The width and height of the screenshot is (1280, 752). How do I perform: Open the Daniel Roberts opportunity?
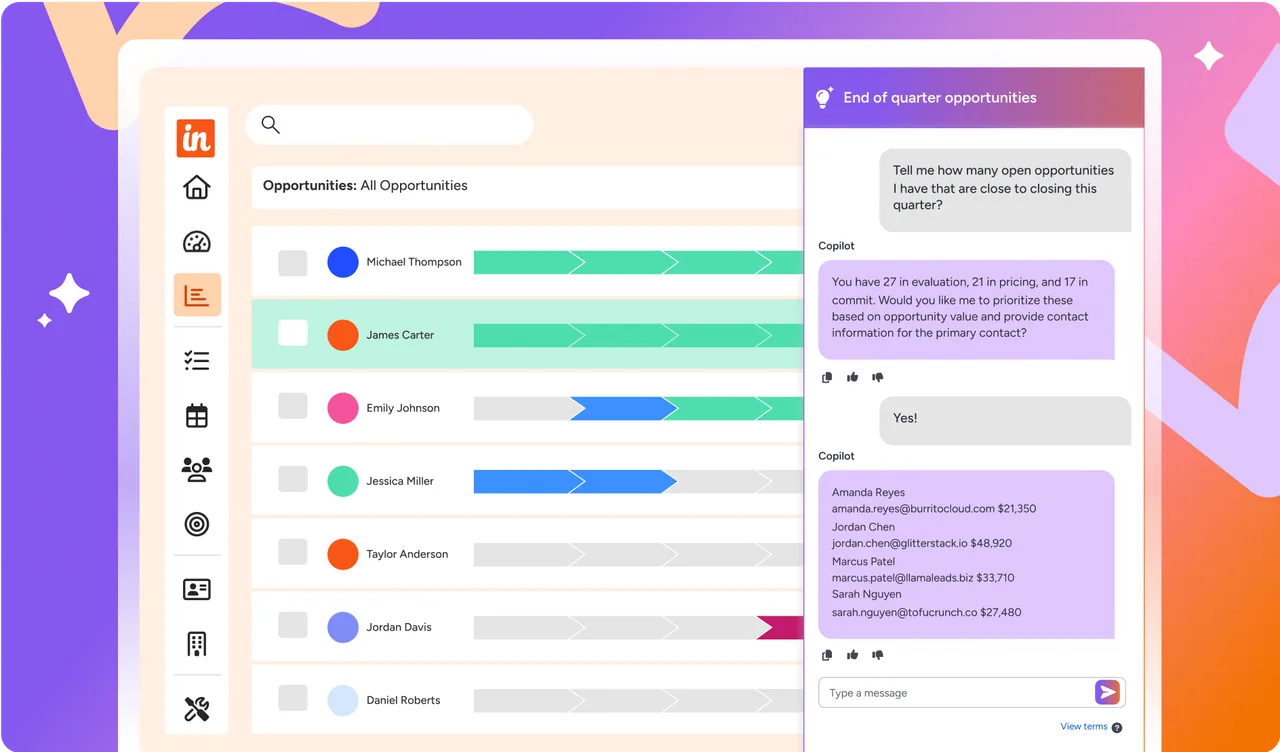[403, 700]
